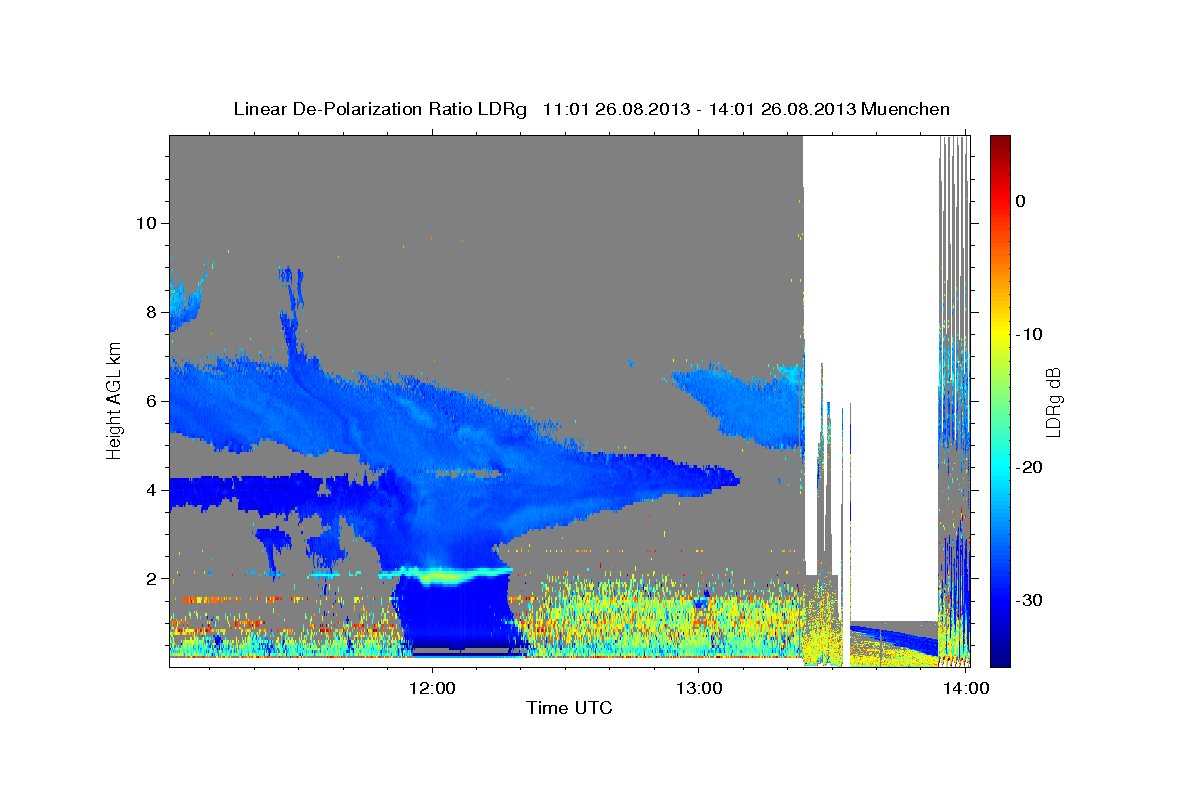Image resolution: width=1200 pixels, height=800 pixels.
Task: Click the cyan melting layer band near 2 km
Action: (x=446, y=574)
